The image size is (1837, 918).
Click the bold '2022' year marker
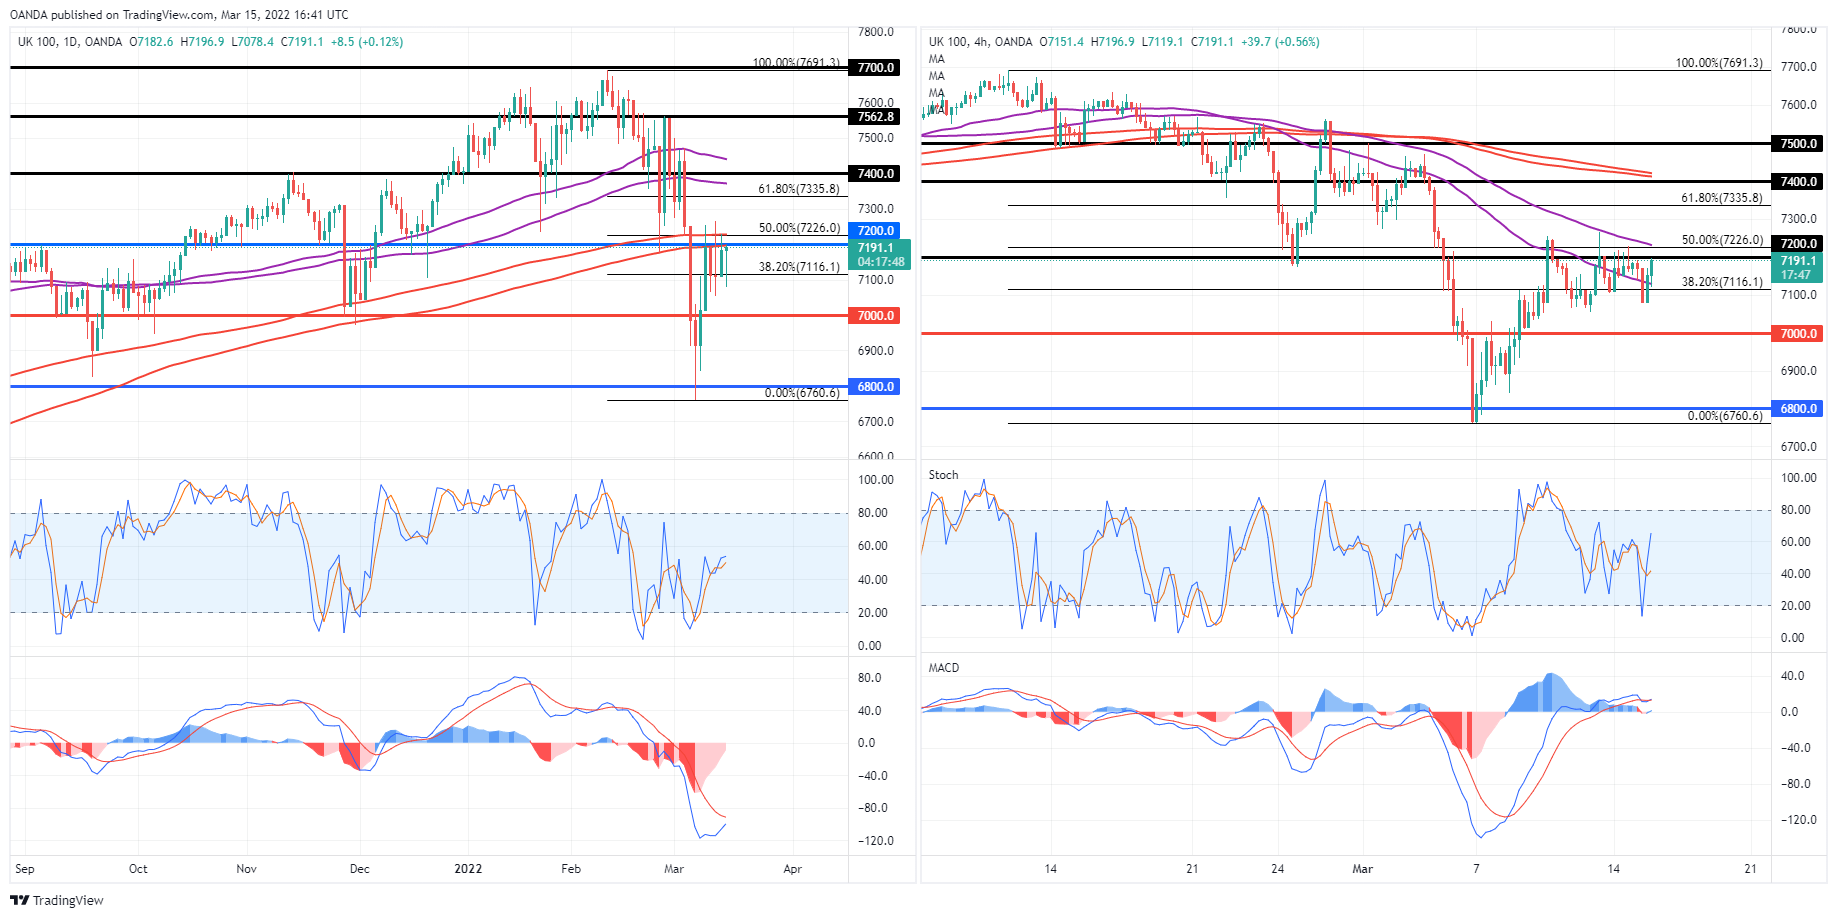(x=468, y=869)
